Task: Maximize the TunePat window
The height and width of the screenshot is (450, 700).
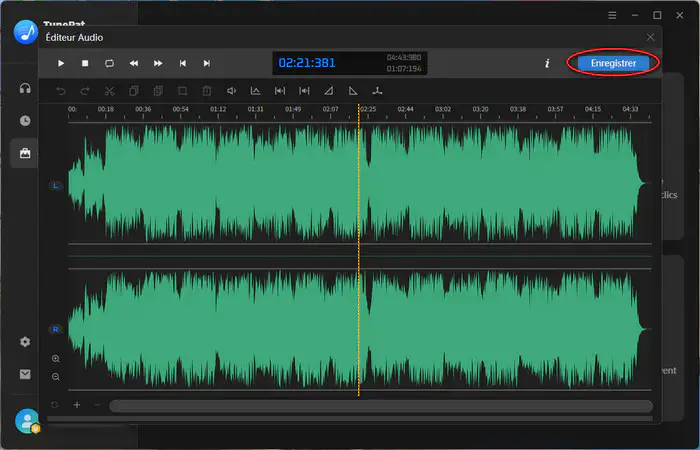Action: [657, 15]
